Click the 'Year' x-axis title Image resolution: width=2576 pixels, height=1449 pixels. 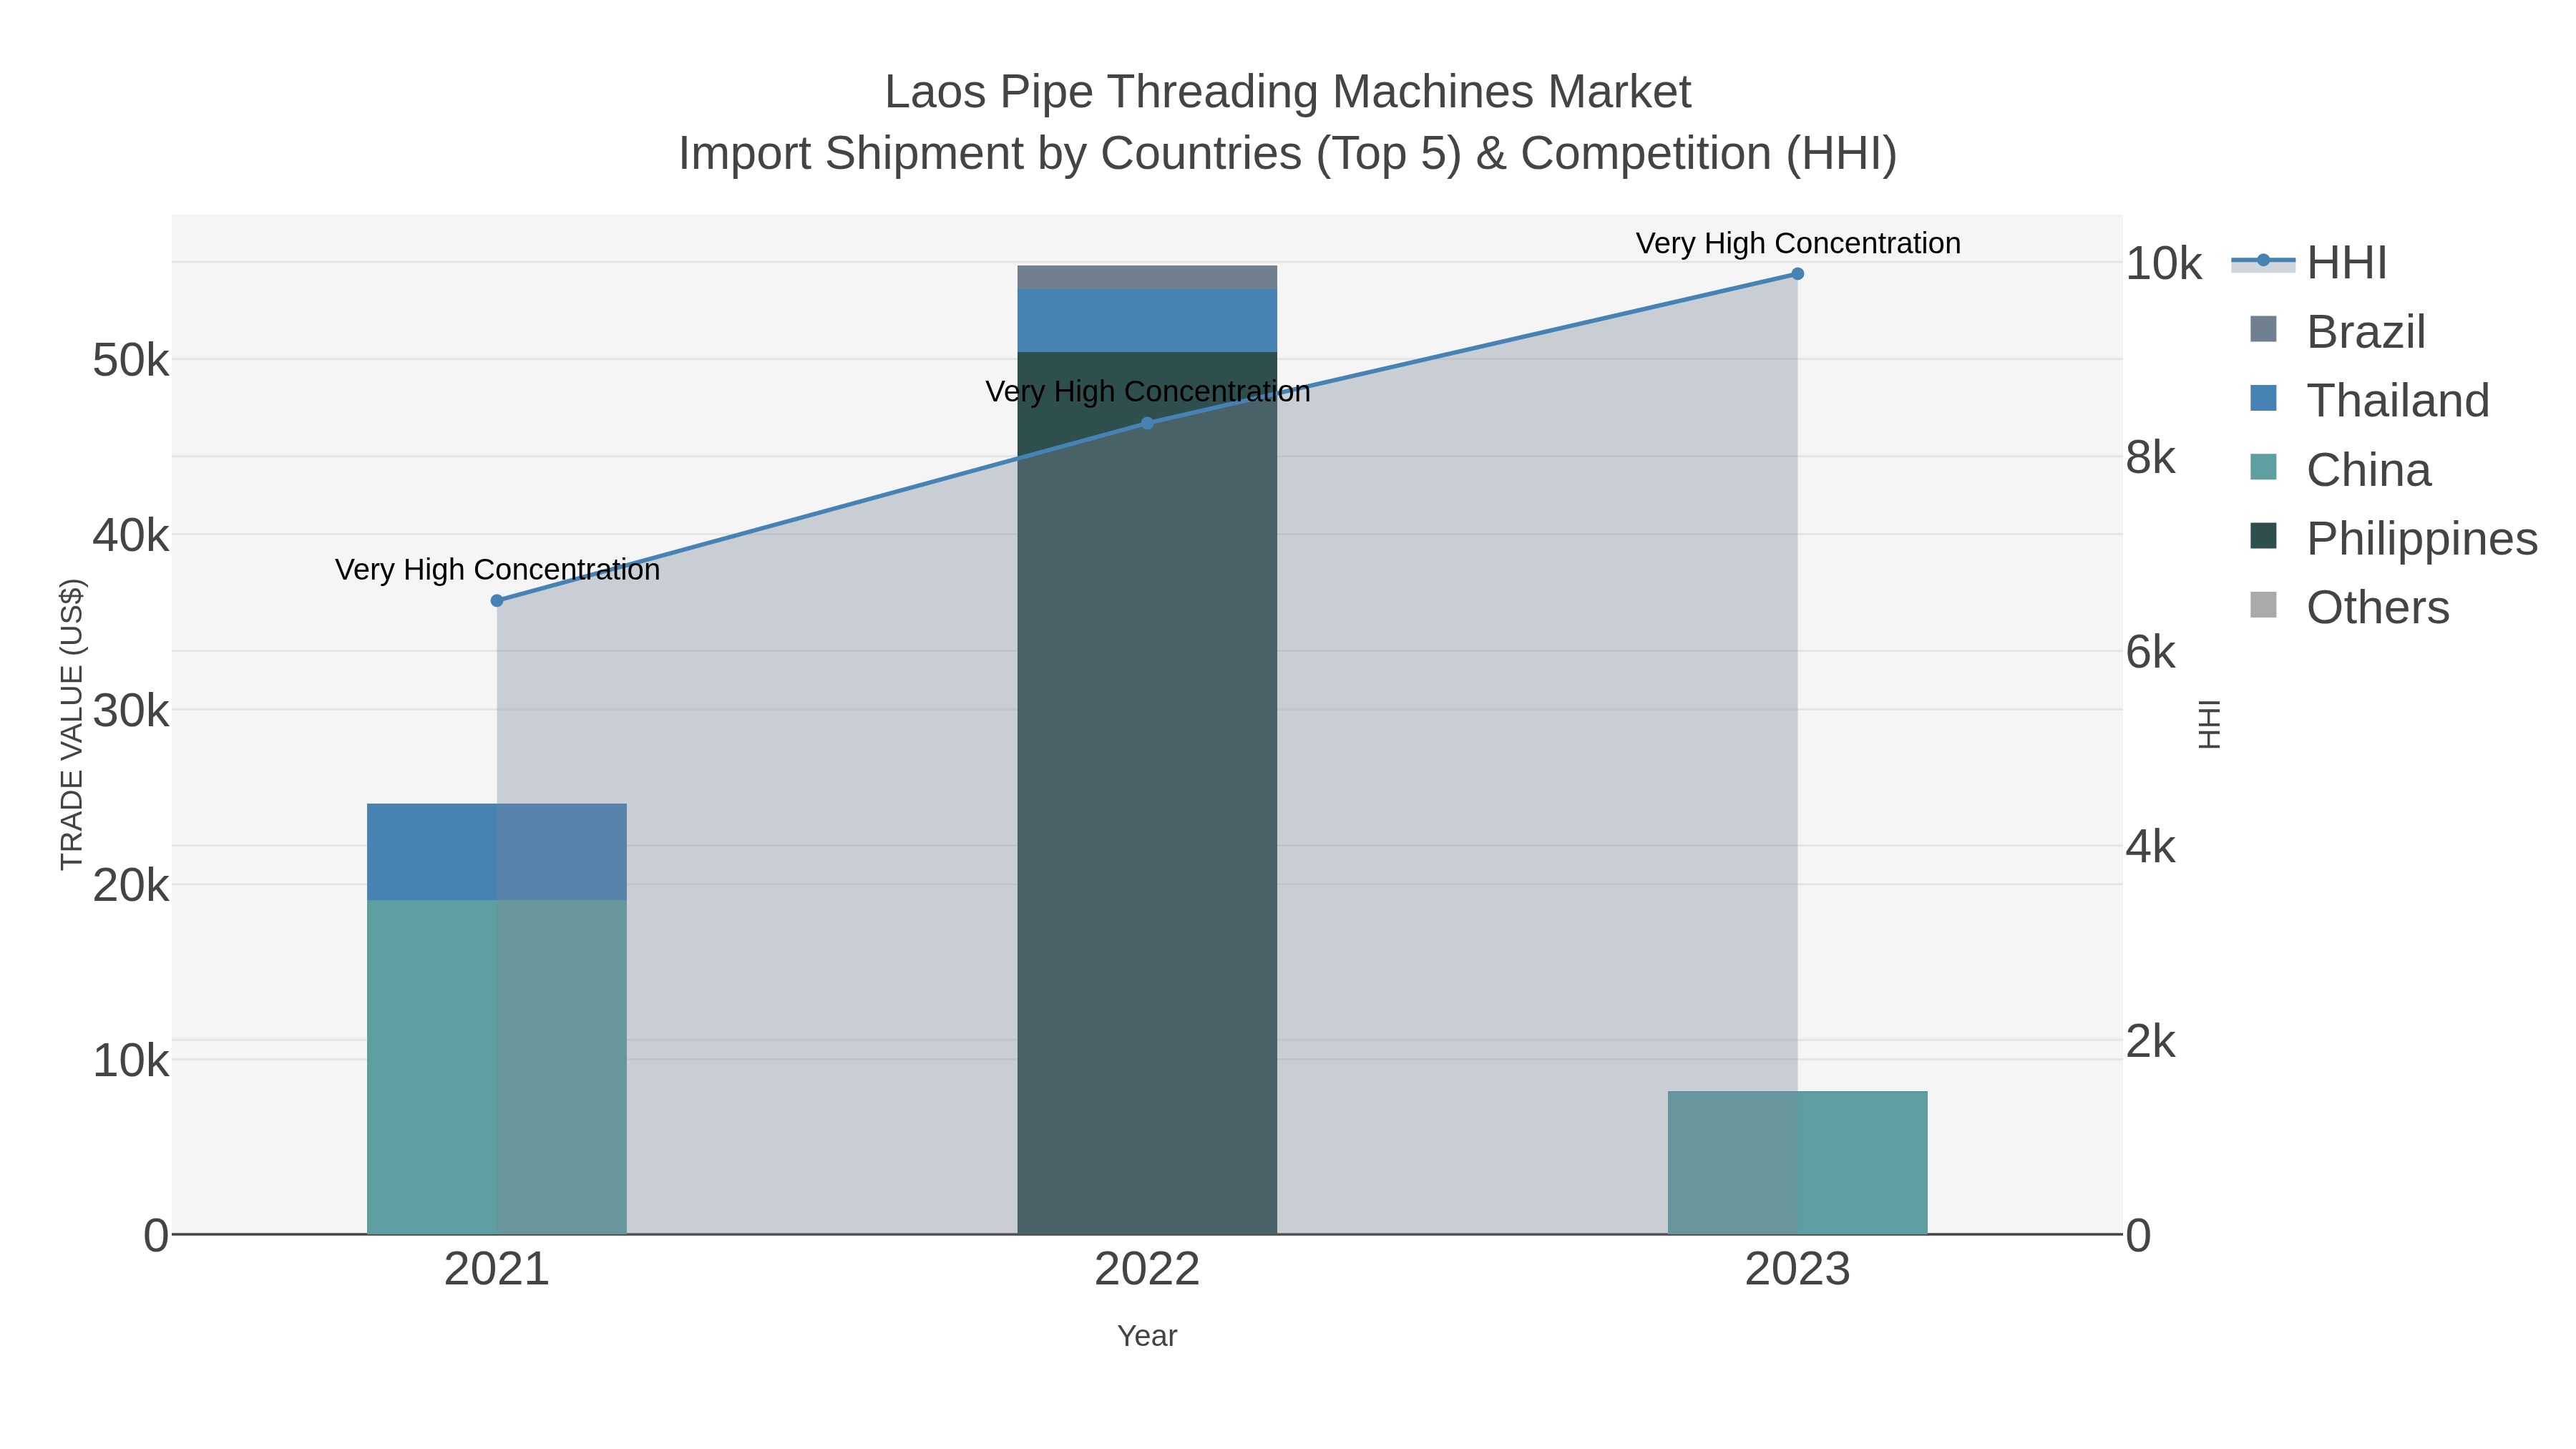(x=1147, y=1336)
